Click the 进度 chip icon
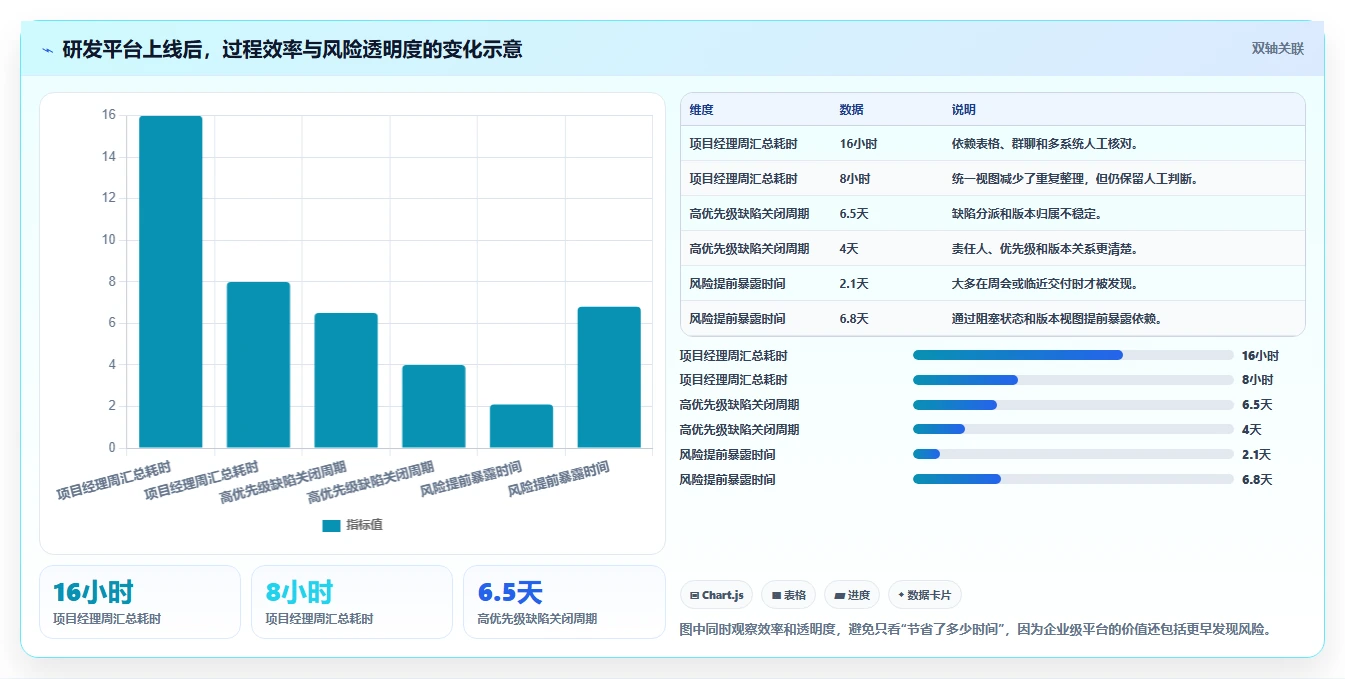Image resolution: width=1345 pixels, height=679 pixels. point(840,595)
